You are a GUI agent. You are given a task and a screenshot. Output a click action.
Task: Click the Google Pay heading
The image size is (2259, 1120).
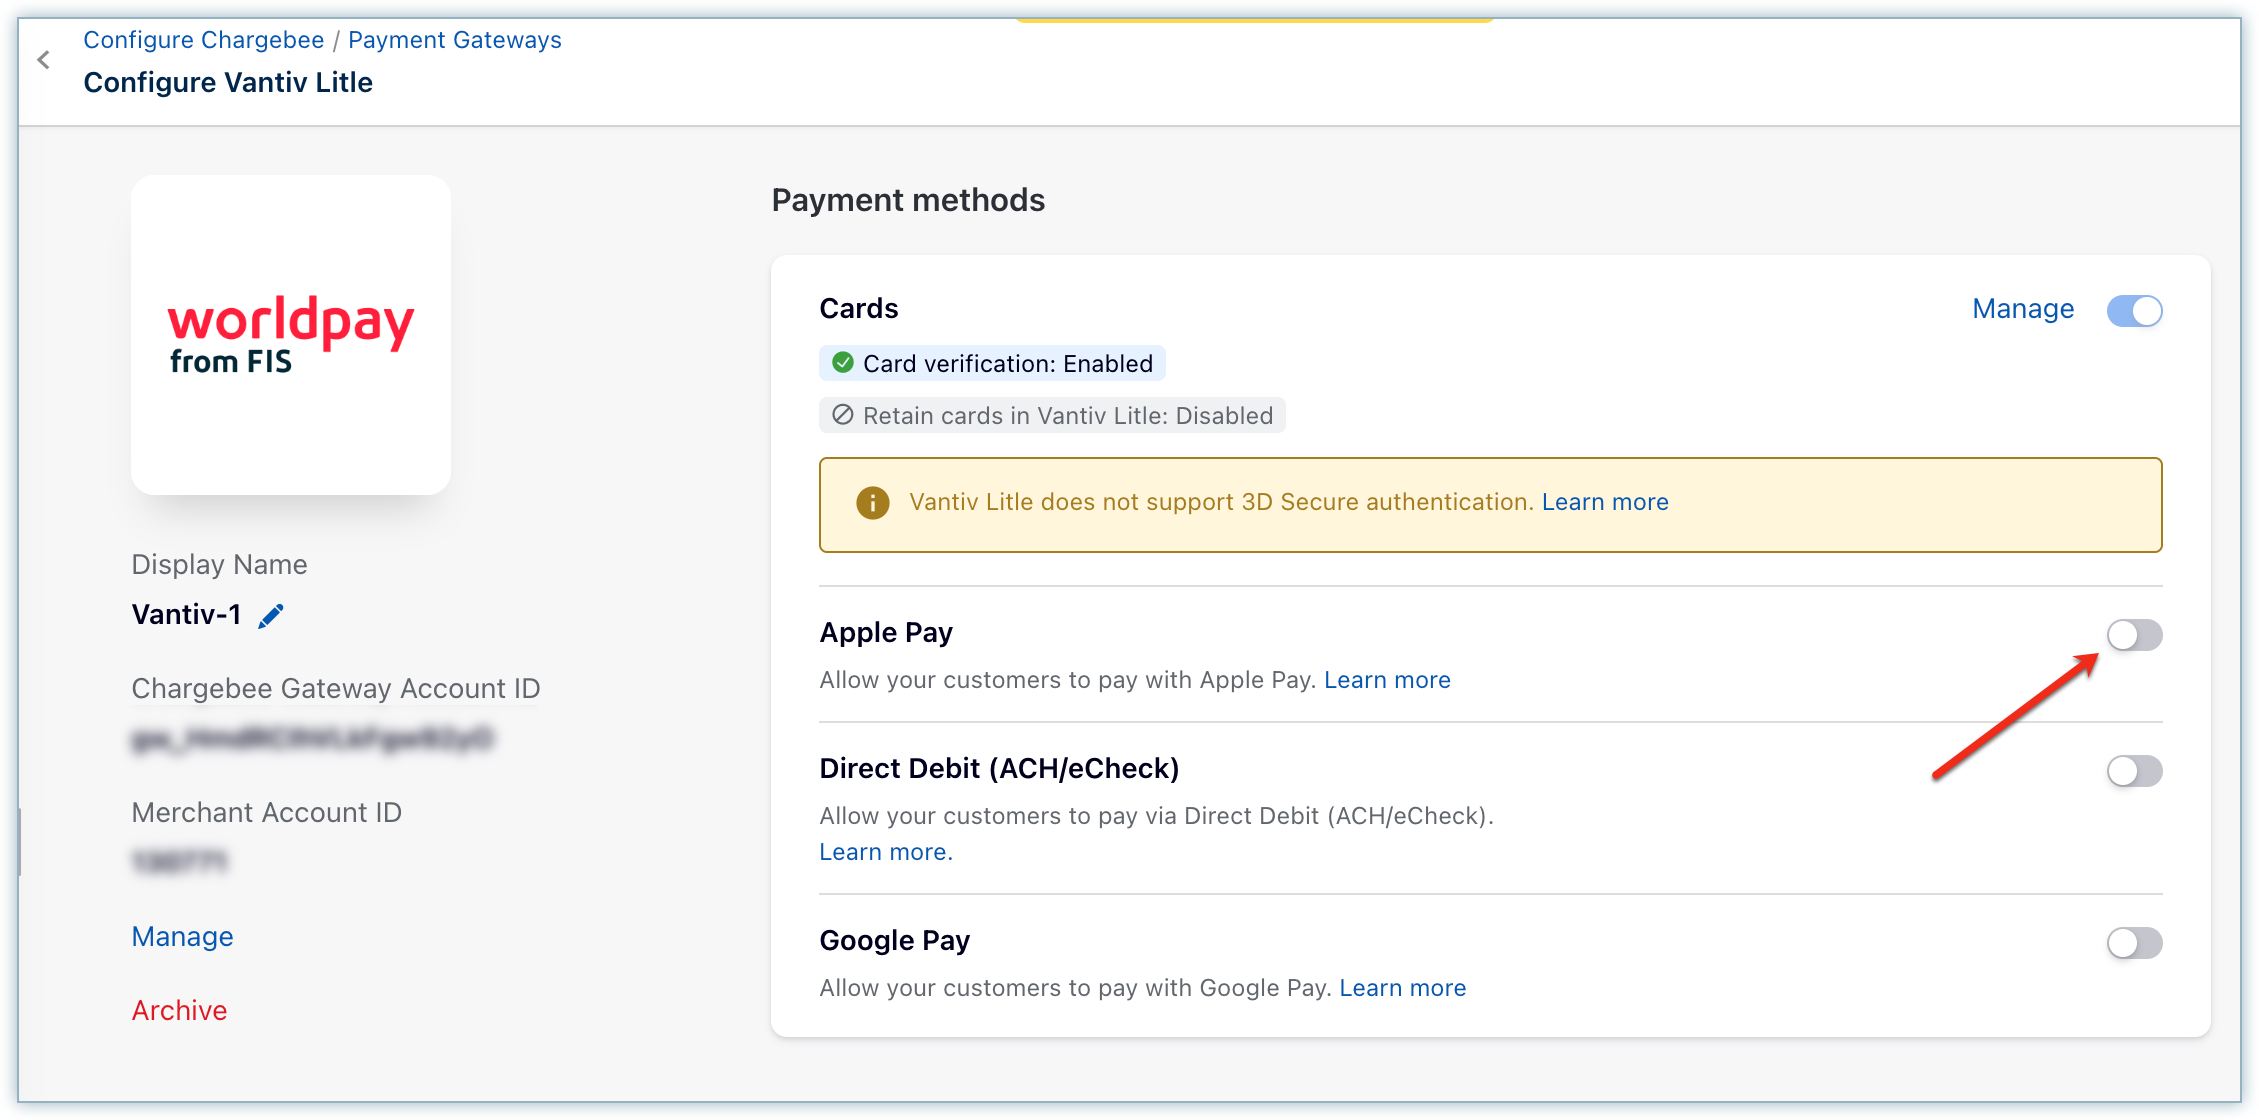click(x=894, y=941)
